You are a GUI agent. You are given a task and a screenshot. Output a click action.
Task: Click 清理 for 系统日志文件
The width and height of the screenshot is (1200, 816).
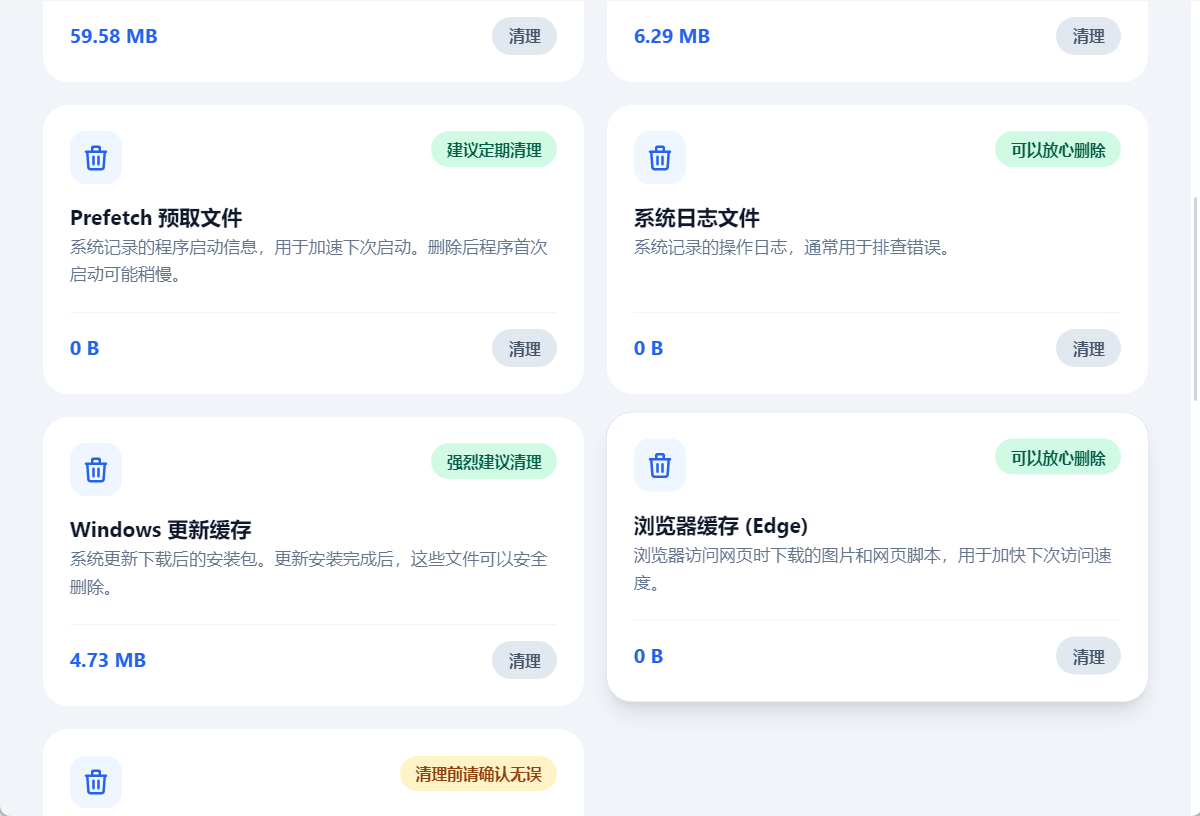click(1088, 349)
